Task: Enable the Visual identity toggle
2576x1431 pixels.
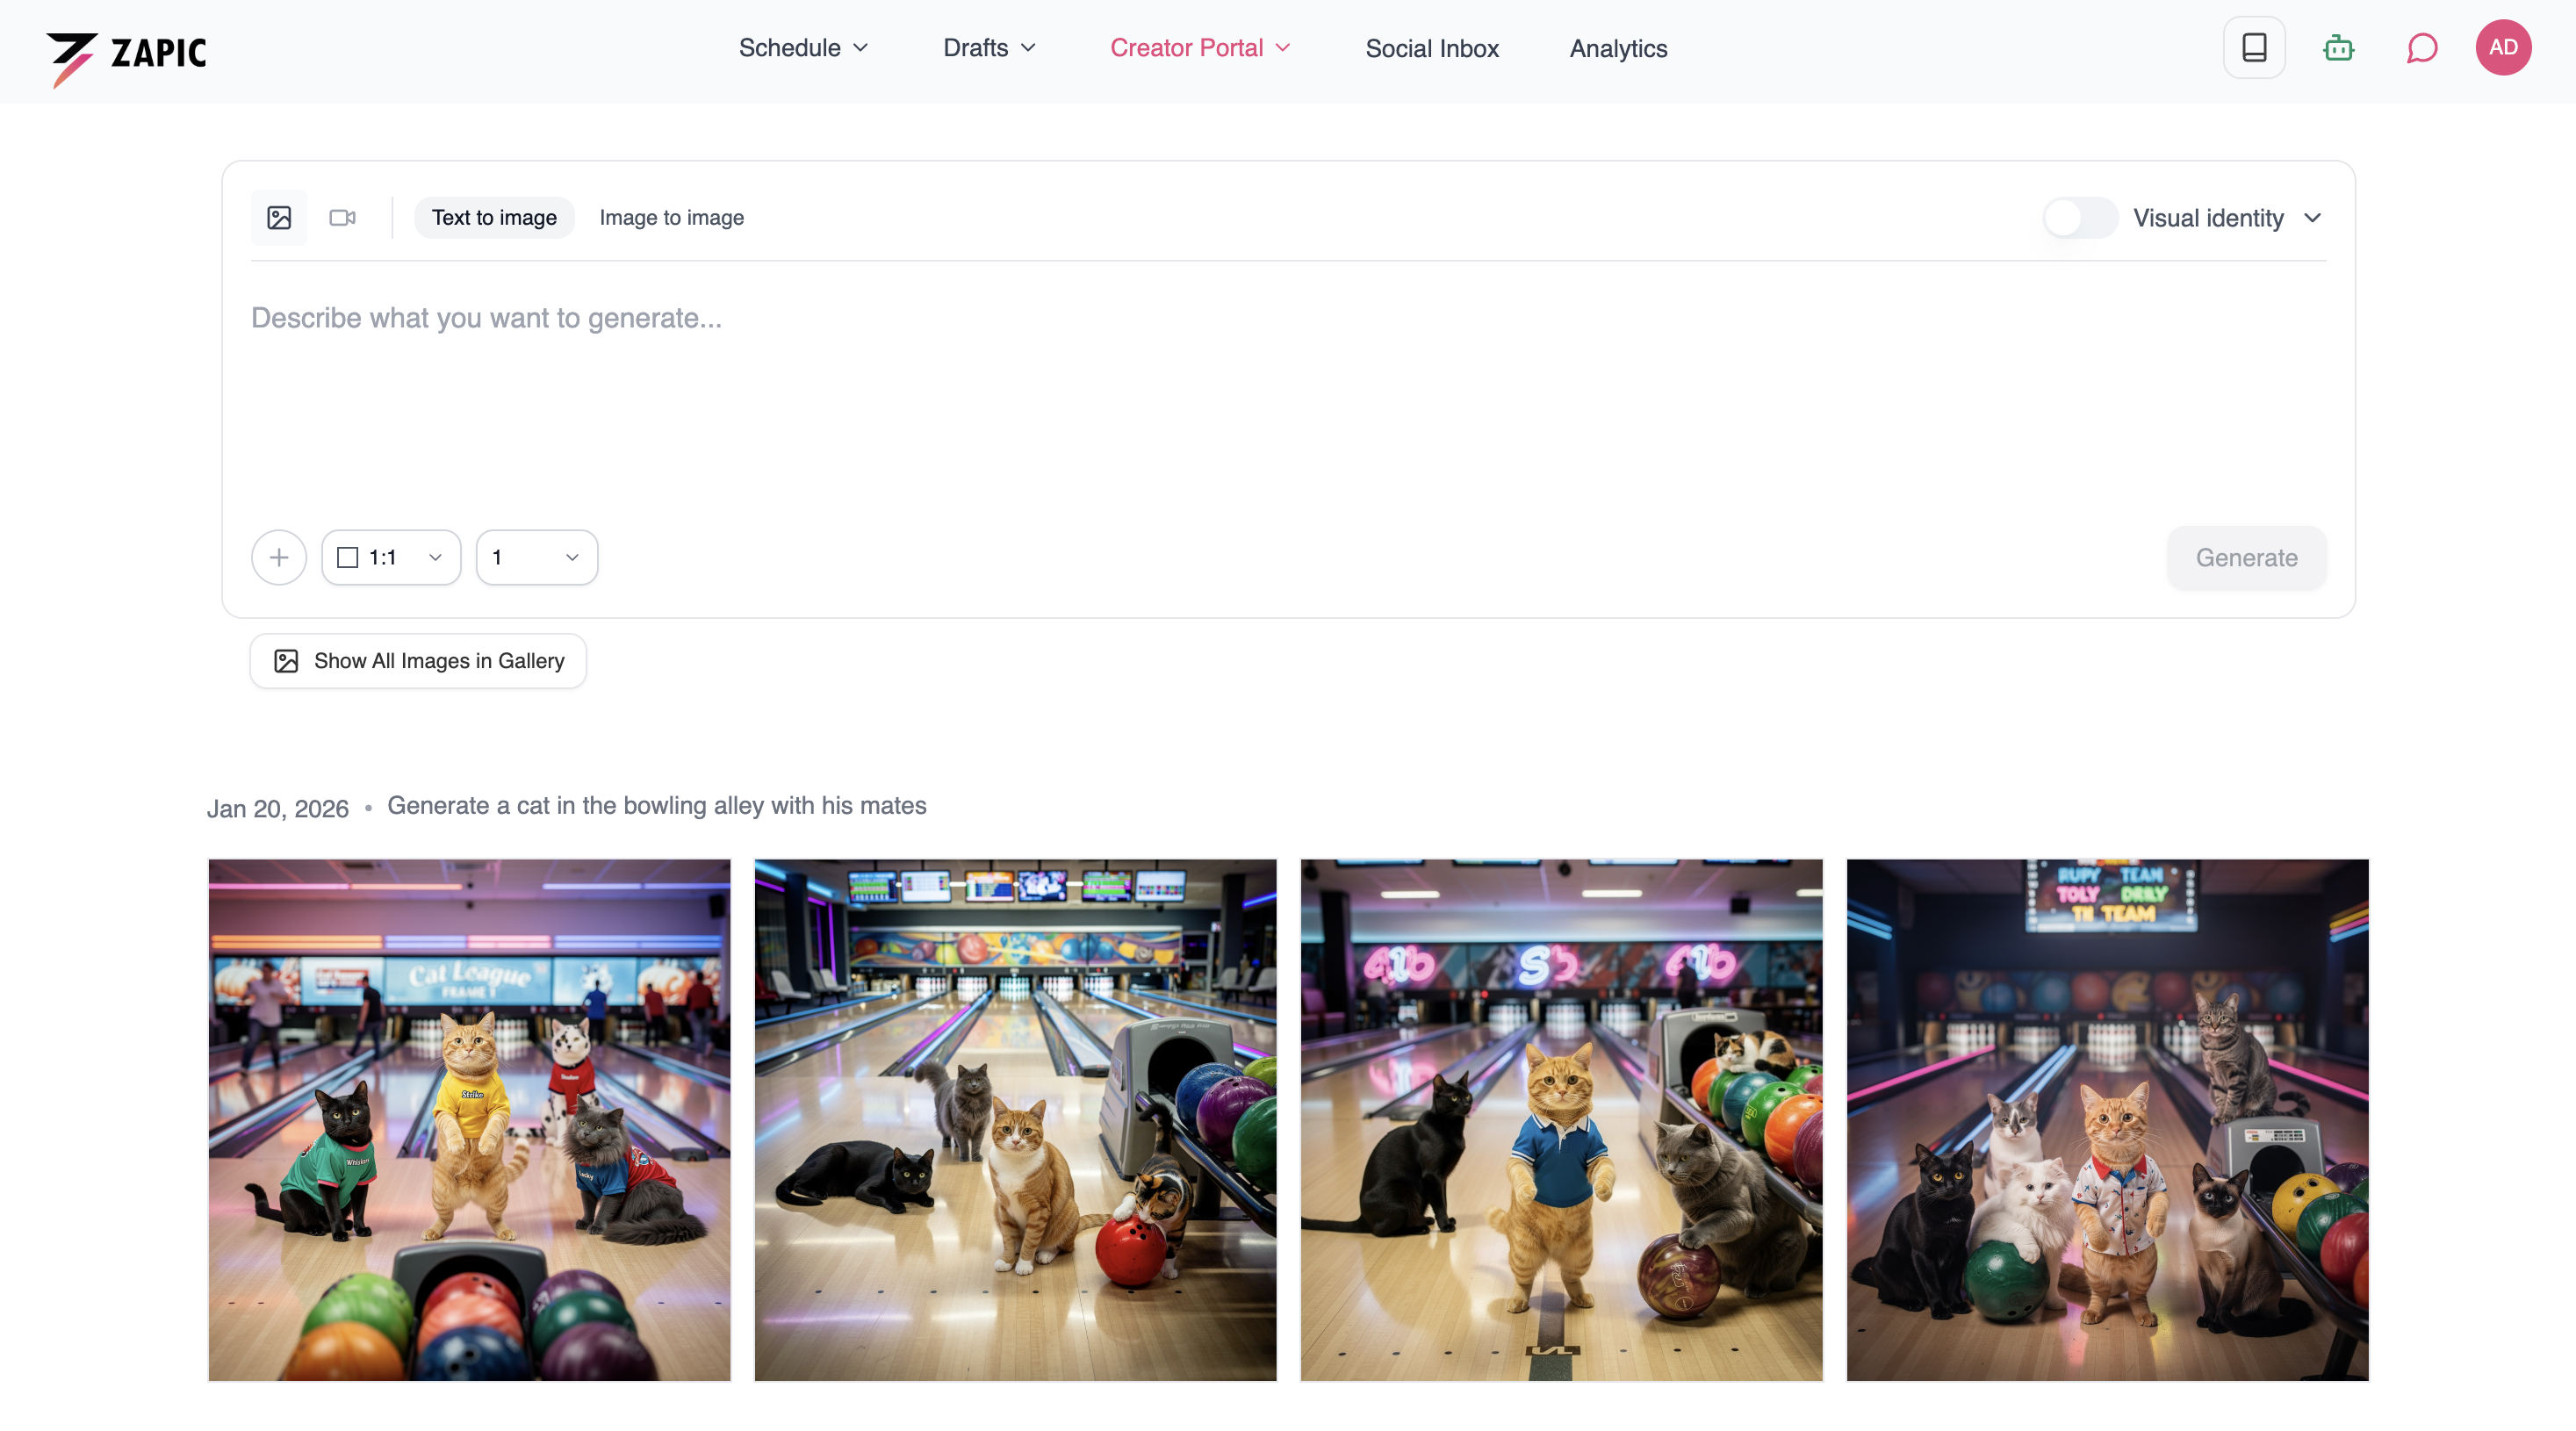Action: (2080, 217)
